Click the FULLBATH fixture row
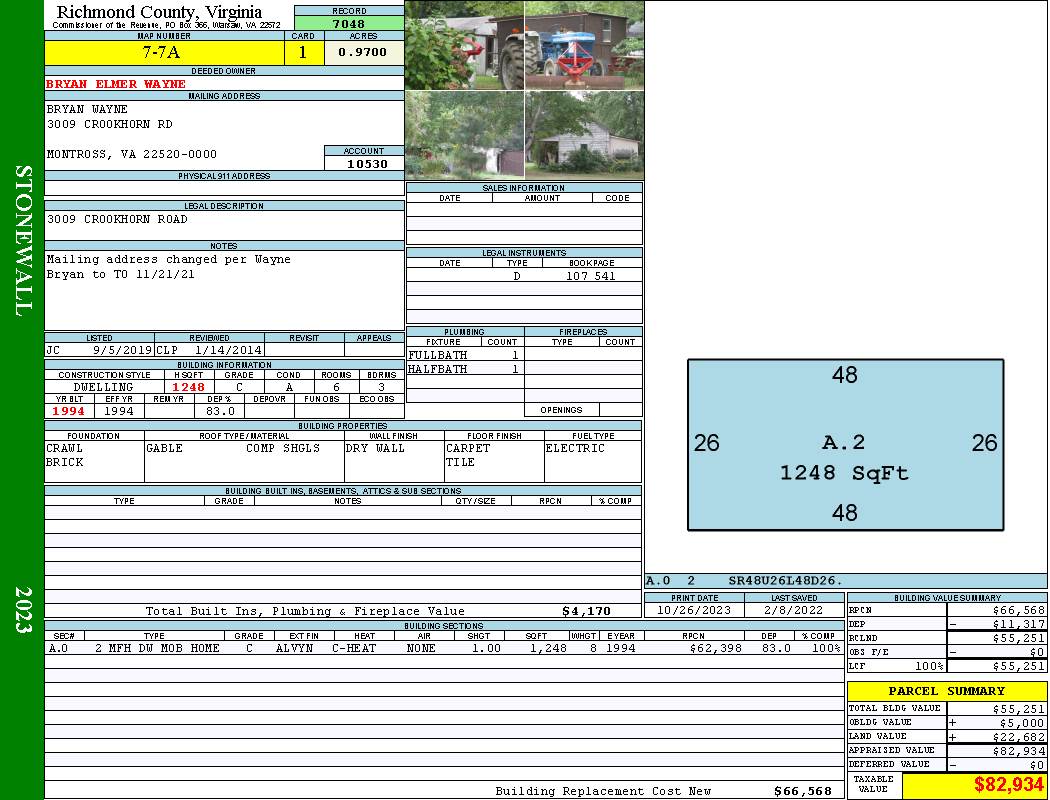 point(464,355)
